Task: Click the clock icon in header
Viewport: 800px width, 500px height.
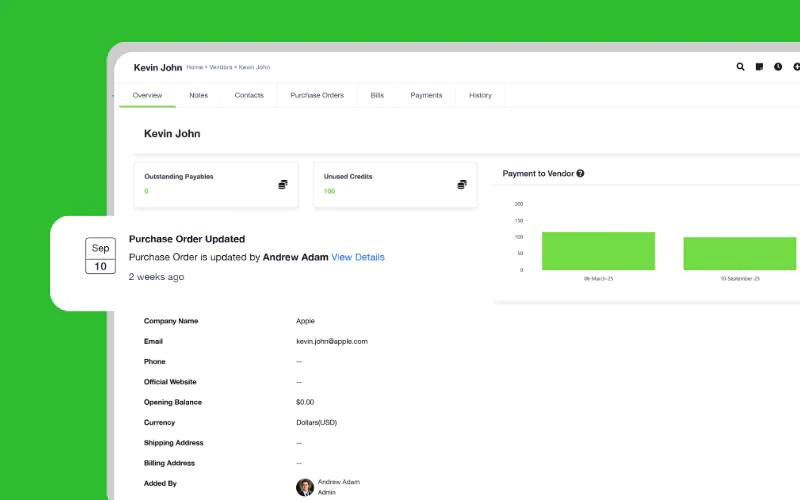Action: point(778,67)
